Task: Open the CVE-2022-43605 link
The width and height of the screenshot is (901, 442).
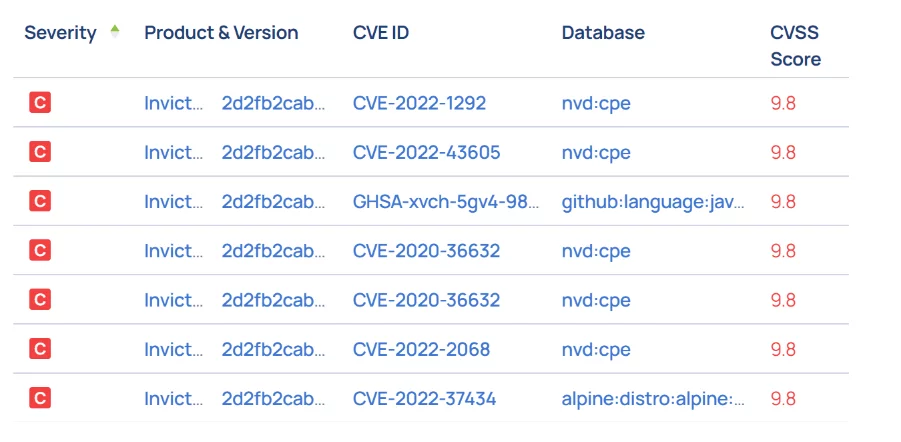Action: [426, 153]
